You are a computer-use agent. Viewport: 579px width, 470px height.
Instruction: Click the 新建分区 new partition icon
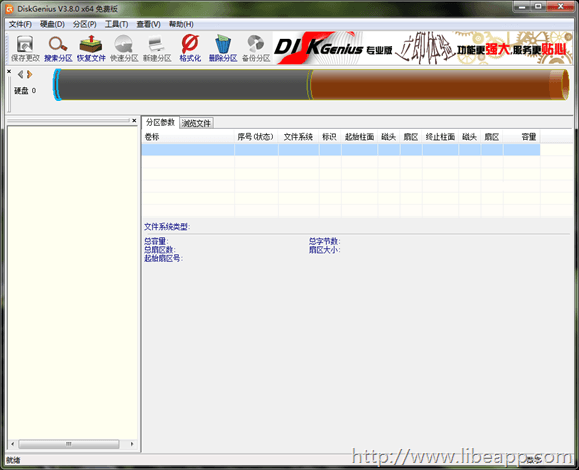coord(157,48)
